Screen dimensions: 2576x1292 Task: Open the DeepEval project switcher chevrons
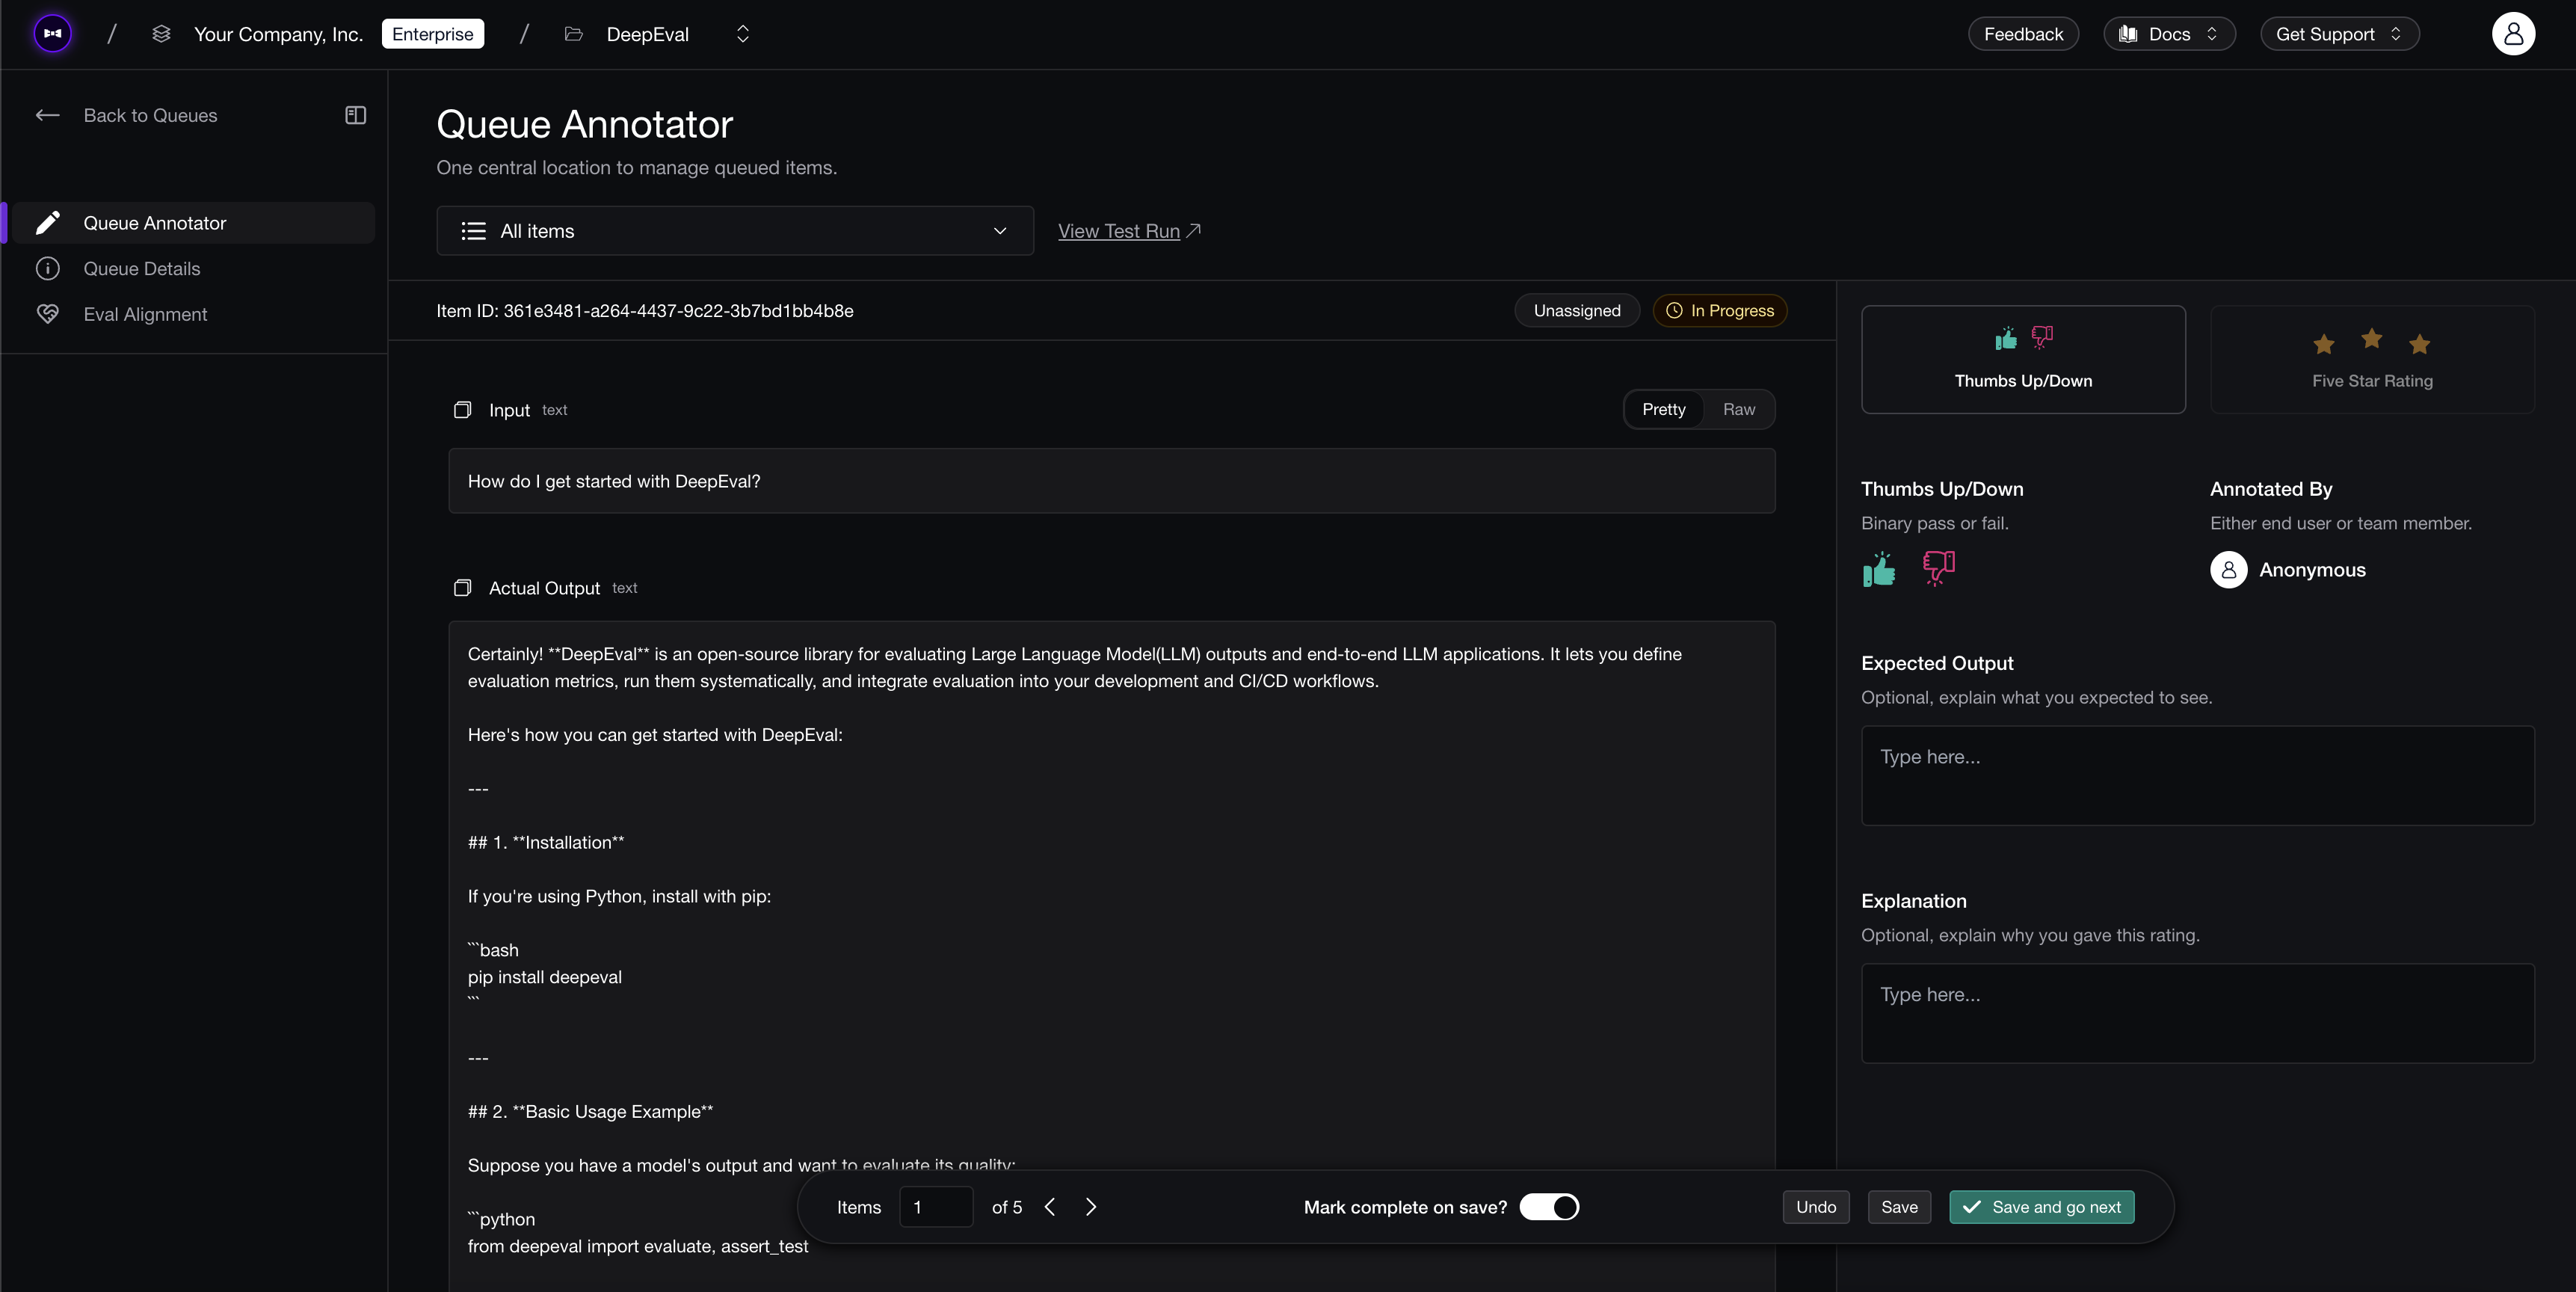click(x=742, y=33)
